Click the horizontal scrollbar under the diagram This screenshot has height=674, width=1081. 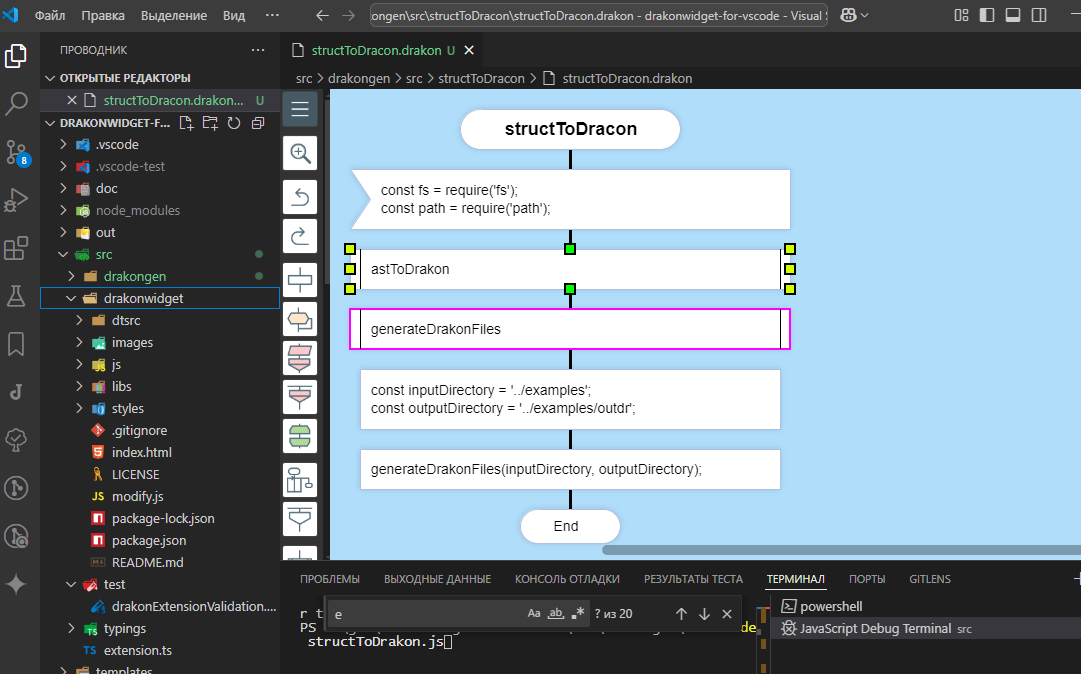[x=840, y=549]
